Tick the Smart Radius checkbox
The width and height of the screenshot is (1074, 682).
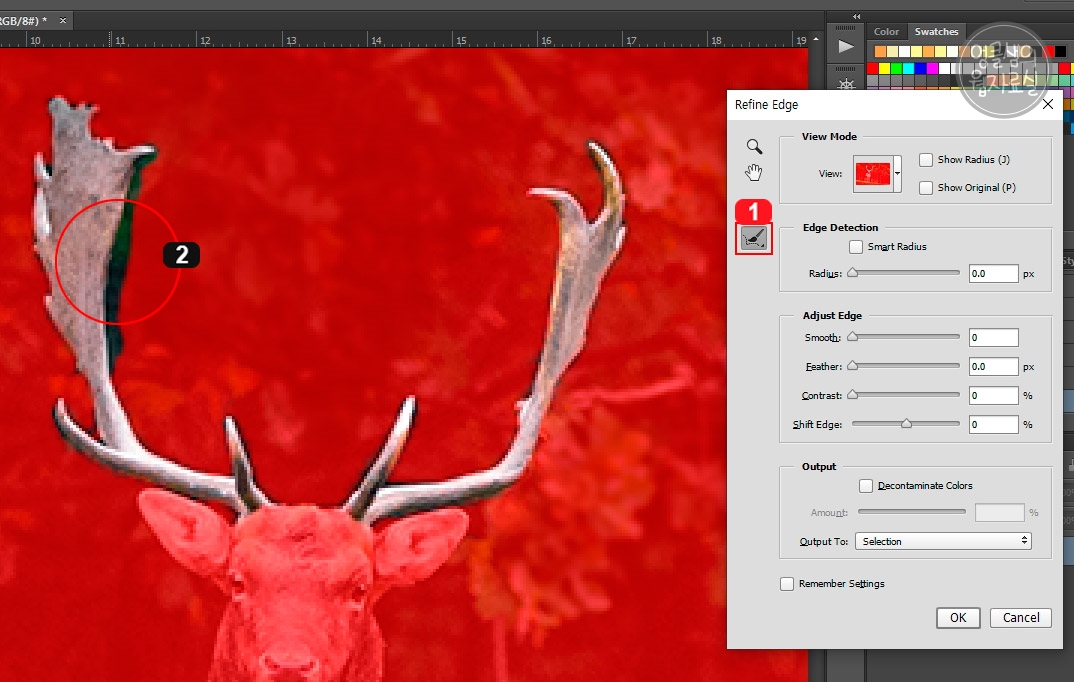click(856, 247)
